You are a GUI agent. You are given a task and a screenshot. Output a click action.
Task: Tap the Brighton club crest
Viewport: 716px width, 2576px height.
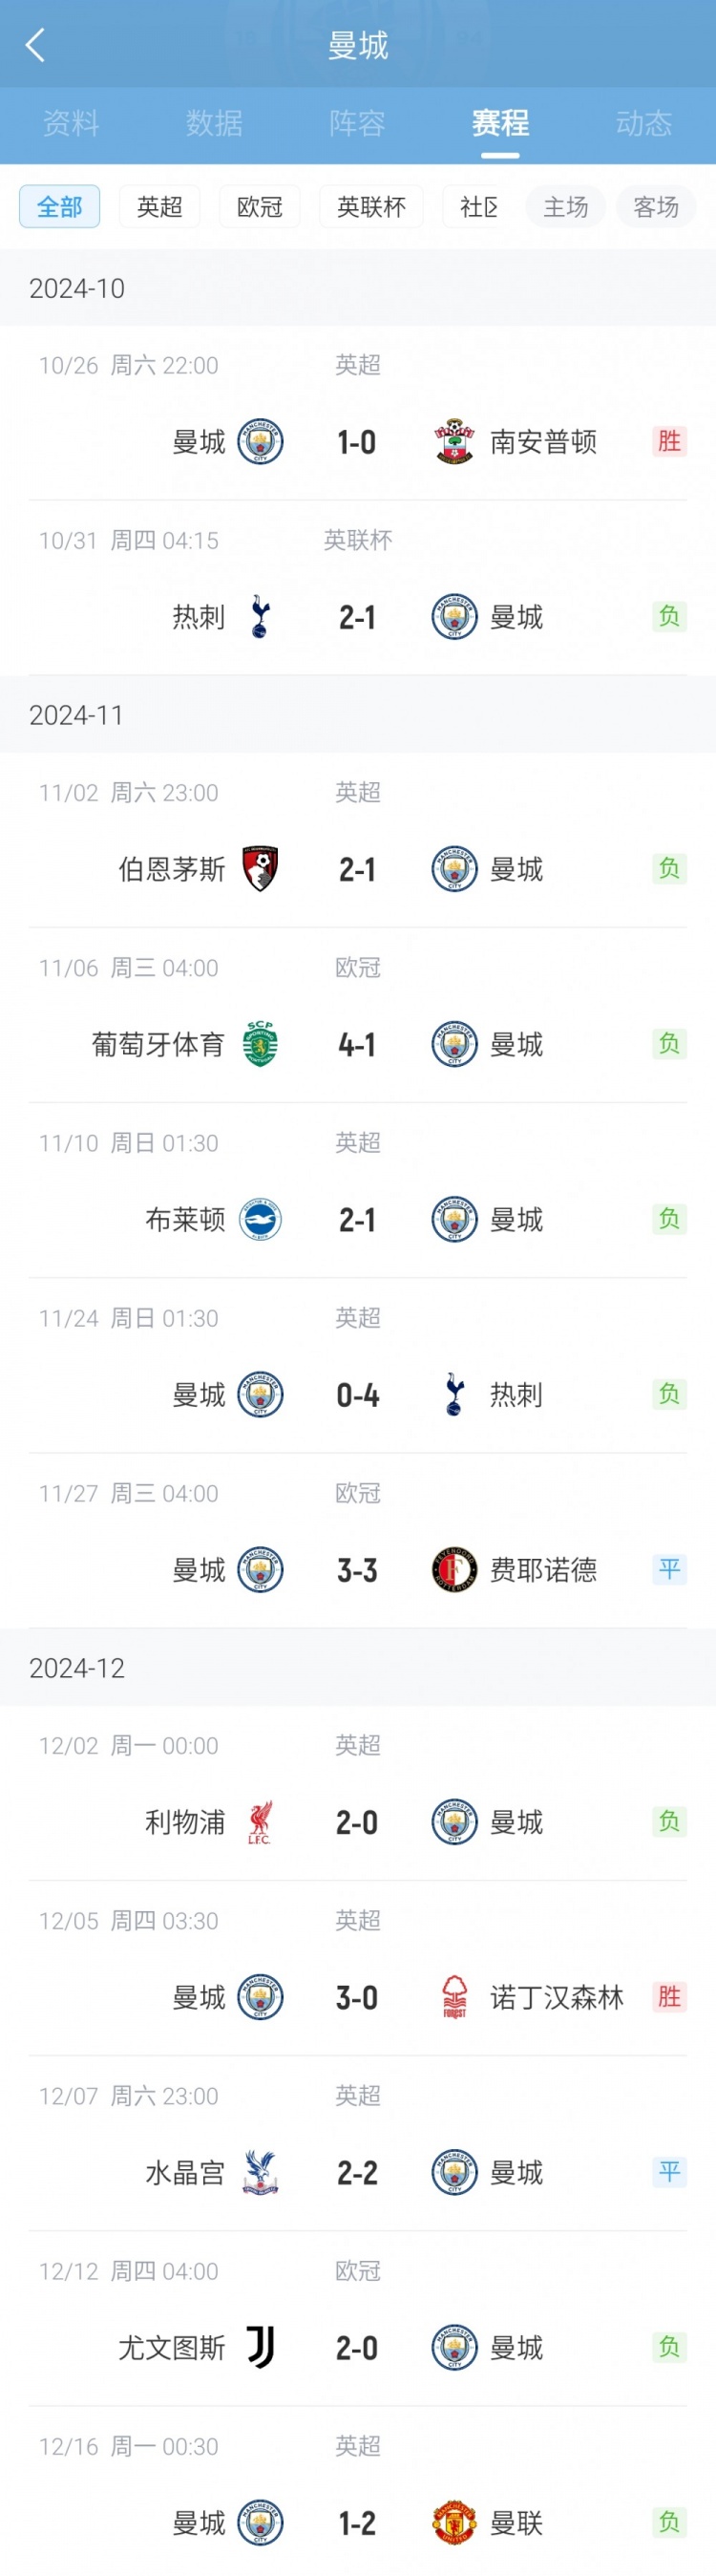pos(260,1220)
